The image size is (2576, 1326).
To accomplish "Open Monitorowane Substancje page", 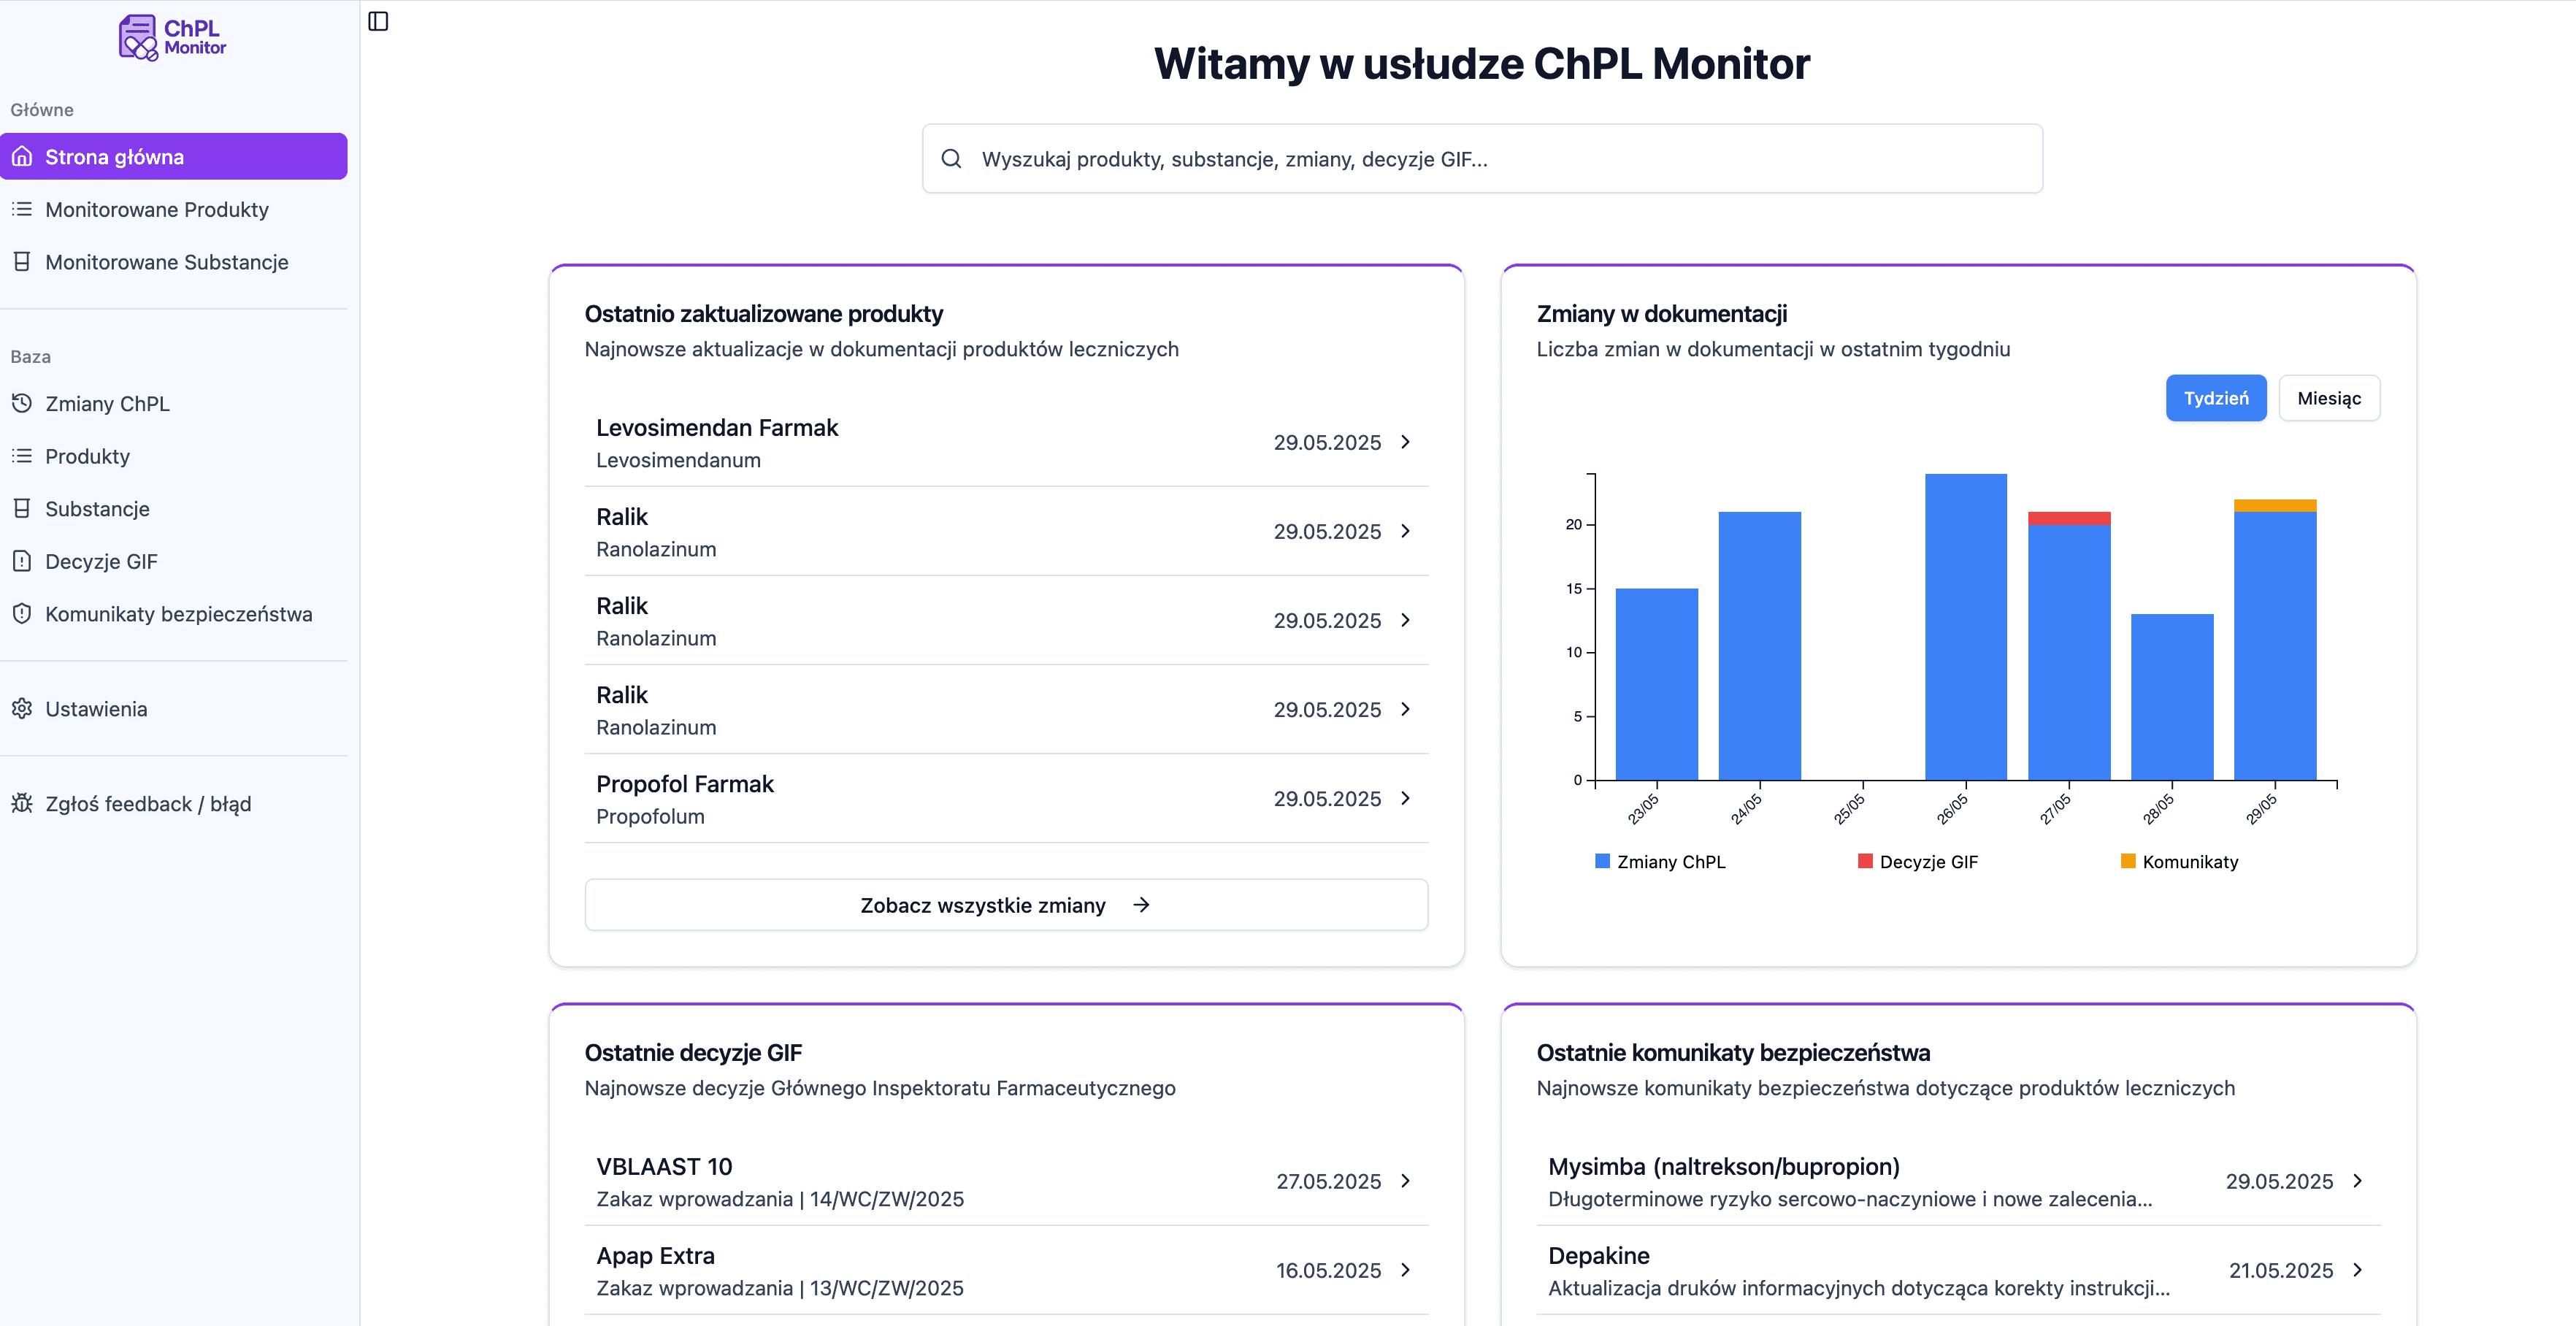I will tap(166, 262).
